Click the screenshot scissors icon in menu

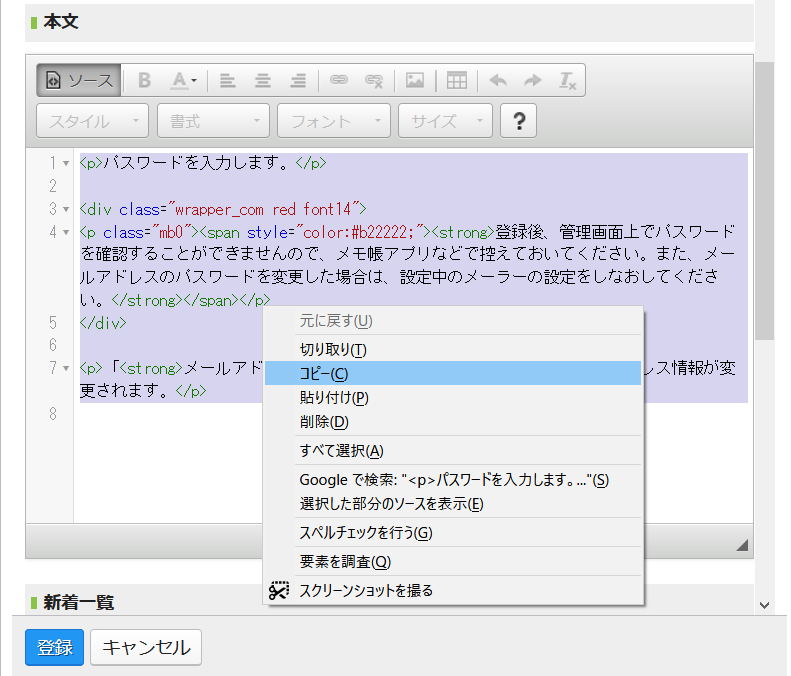[279, 590]
